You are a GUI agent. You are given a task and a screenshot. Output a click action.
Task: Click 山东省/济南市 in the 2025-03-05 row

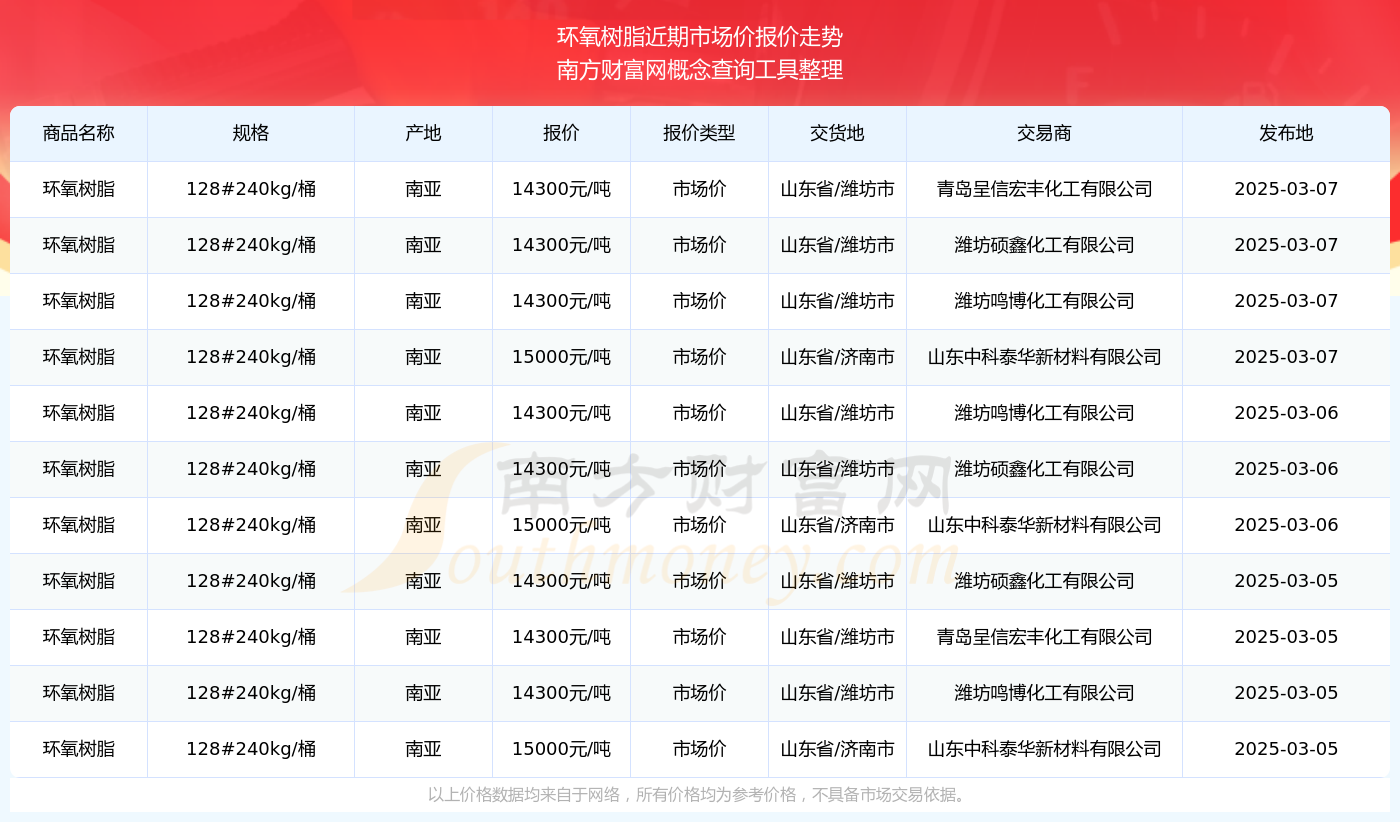click(837, 749)
